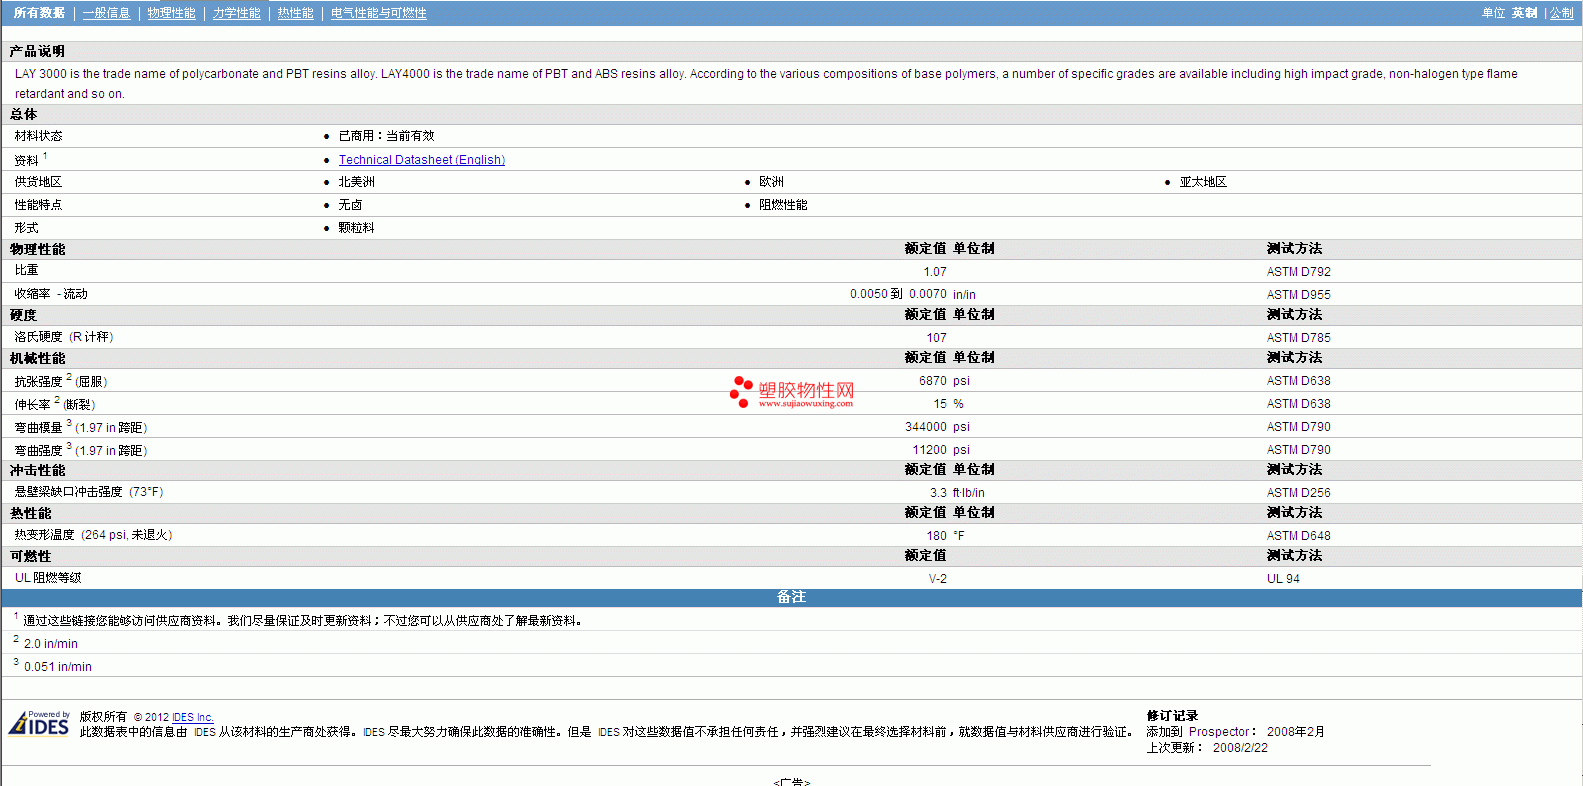Click the 冲击性能 section header

[x=38, y=470]
